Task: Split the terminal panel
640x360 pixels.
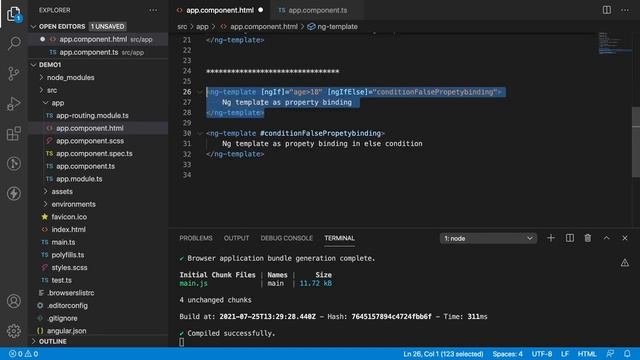Action: pos(569,238)
